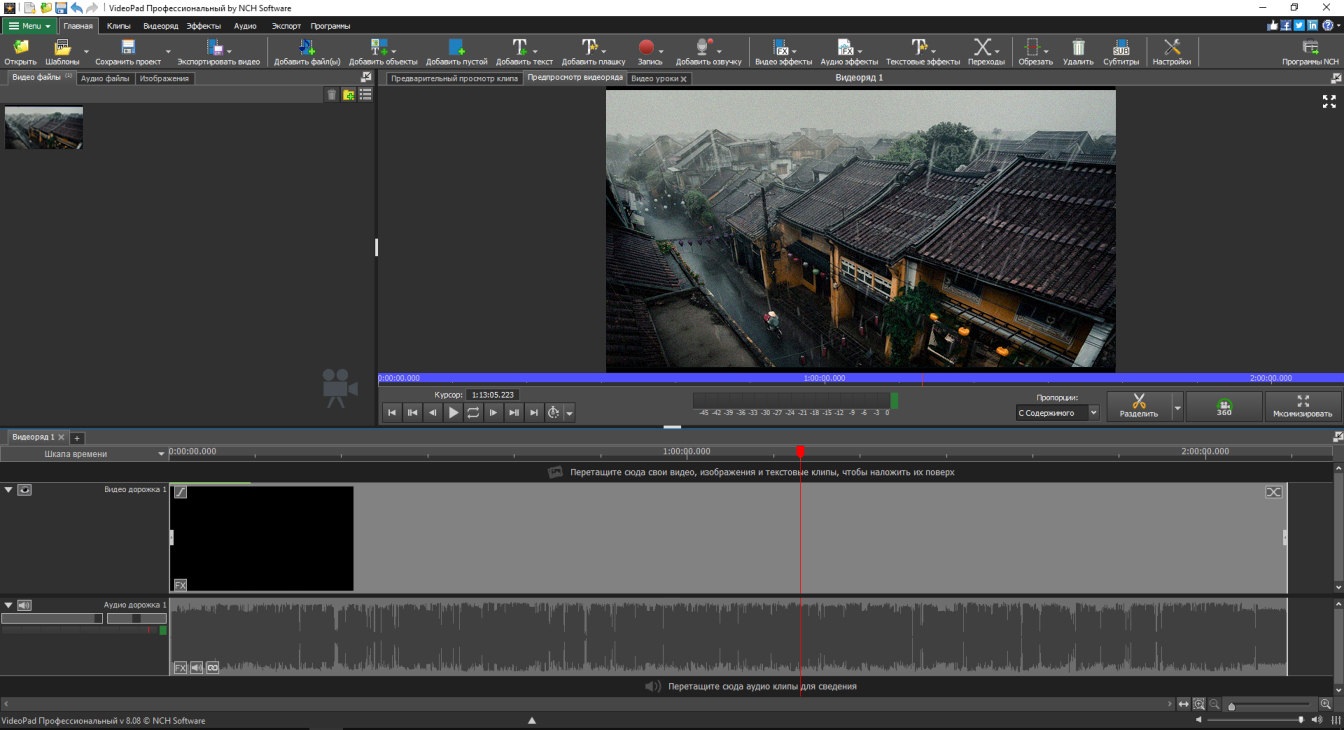Adjust Аудио дорожка 1 pan slider
The height and width of the screenshot is (730, 1344).
(136, 618)
